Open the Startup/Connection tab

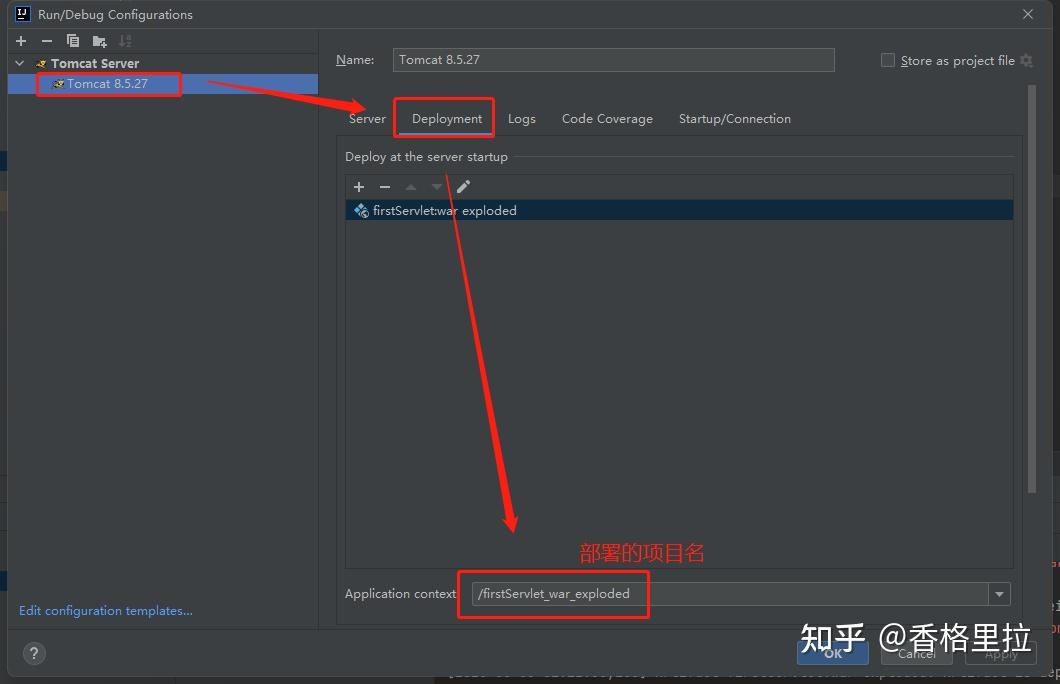tap(734, 118)
